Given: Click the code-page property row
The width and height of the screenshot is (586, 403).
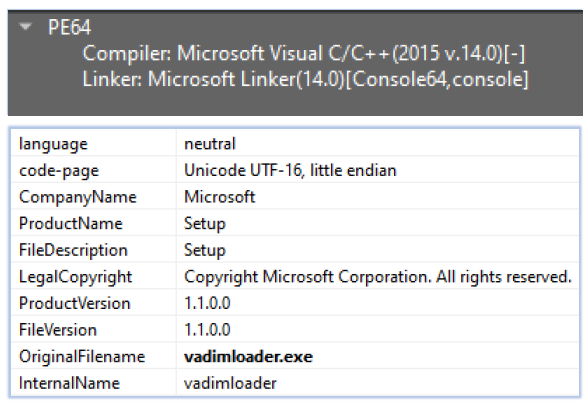Looking at the screenshot, I should click(295, 170).
